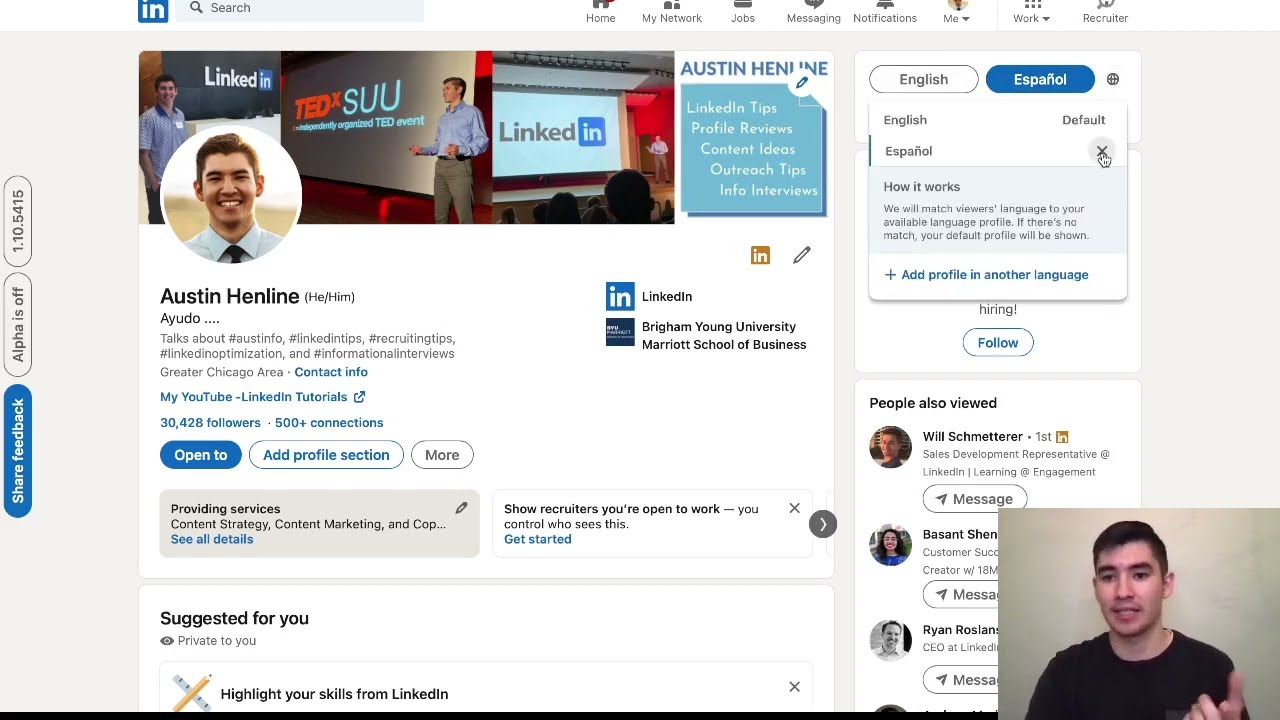1280x720 pixels.
Task: Click Austin Henline name heading
Action: click(230, 296)
